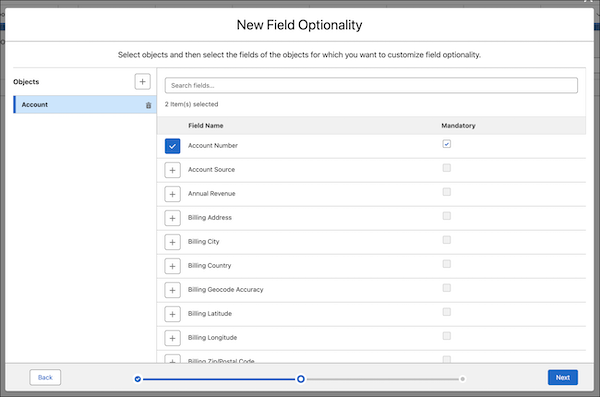
Task: Toggle Mandatory checkbox for Billing City
Action: point(447,240)
